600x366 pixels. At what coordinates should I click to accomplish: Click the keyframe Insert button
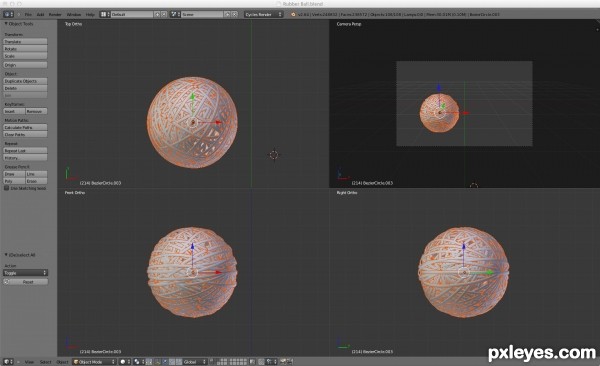pos(14,111)
